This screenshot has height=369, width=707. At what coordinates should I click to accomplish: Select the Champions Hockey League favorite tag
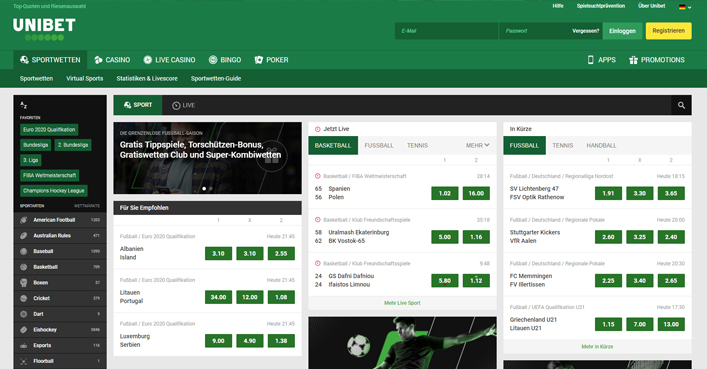[x=54, y=191]
